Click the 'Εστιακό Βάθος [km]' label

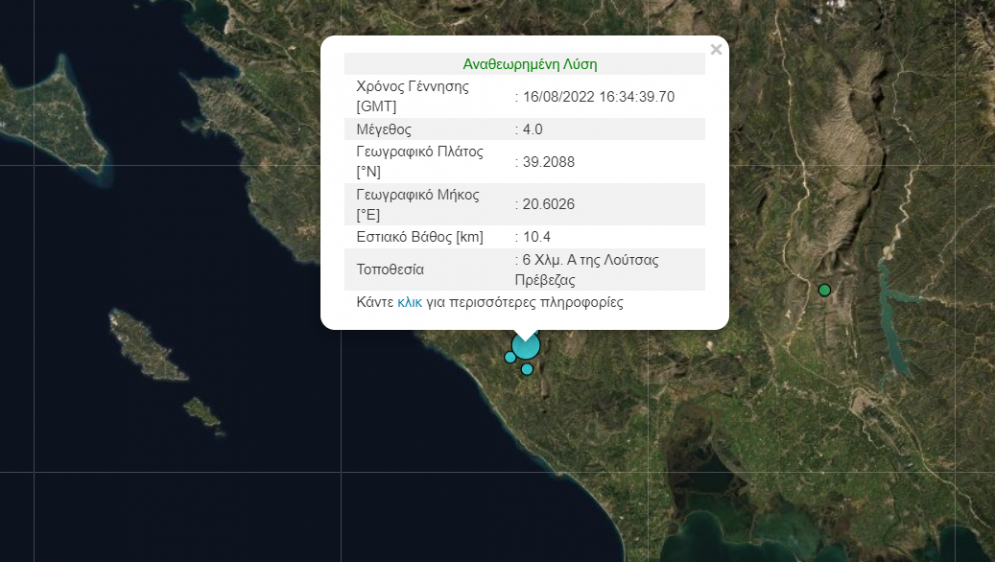click(419, 237)
